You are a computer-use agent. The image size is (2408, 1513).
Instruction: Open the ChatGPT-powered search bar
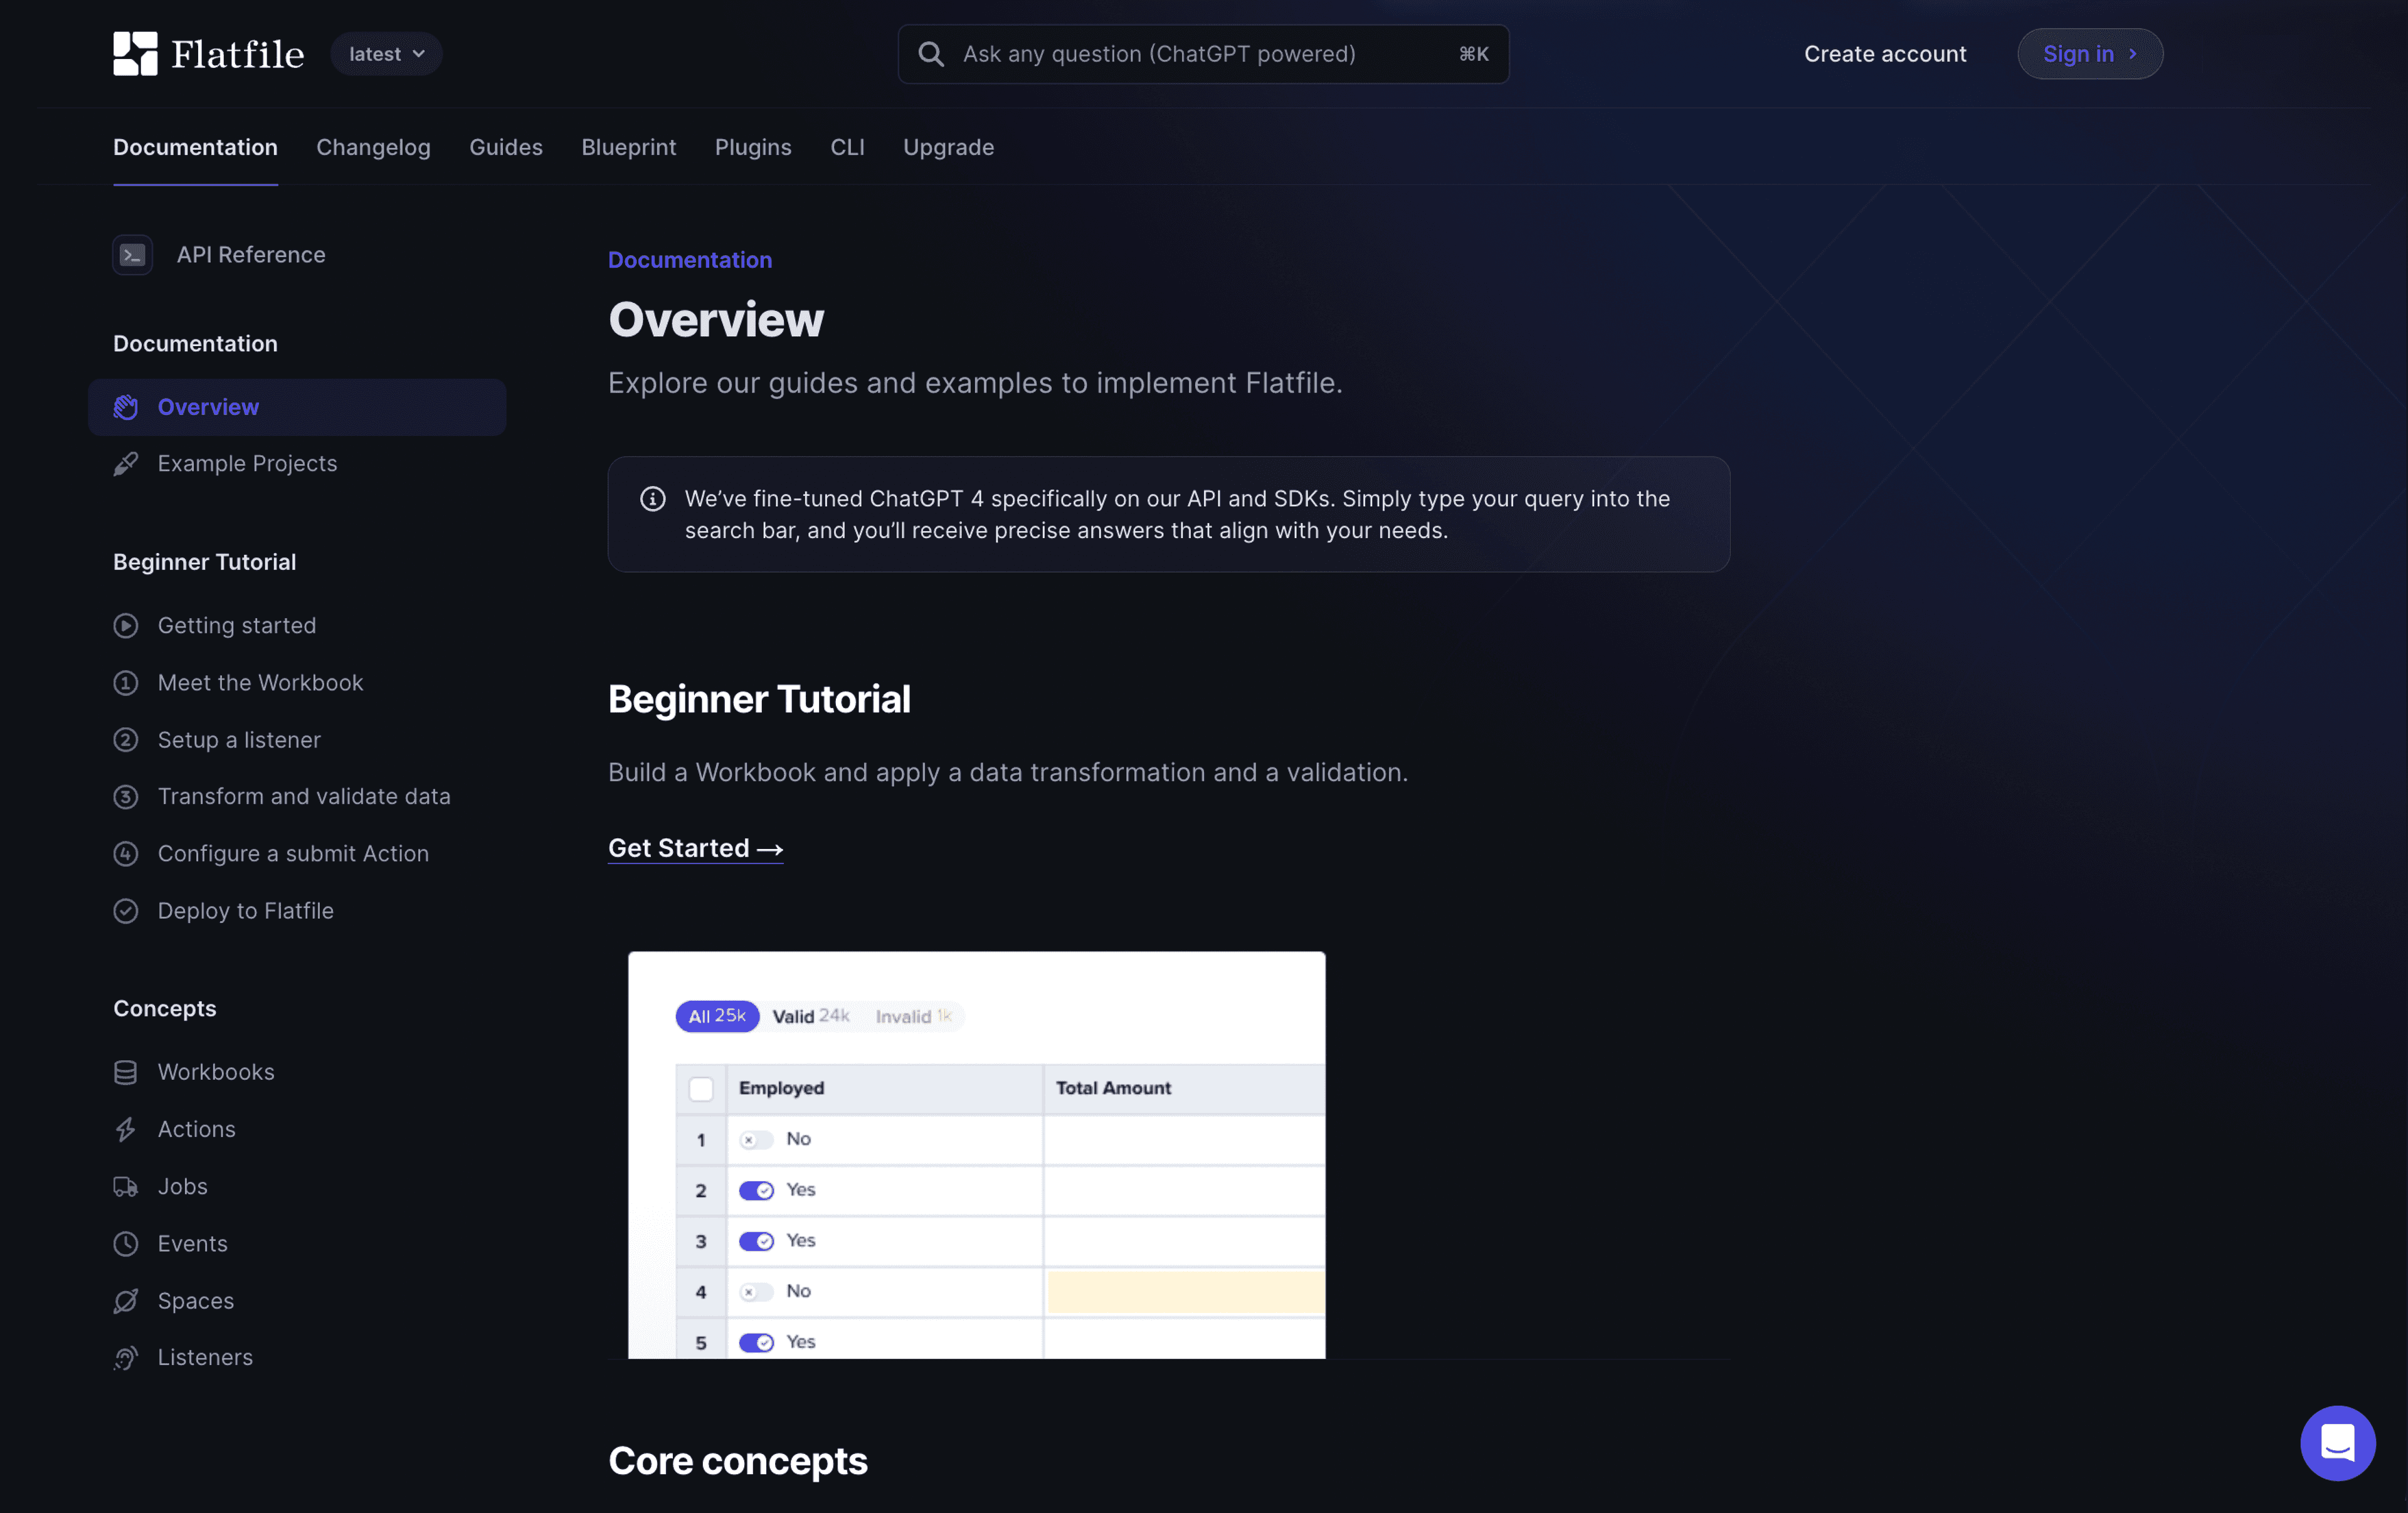pos(1204,52)
